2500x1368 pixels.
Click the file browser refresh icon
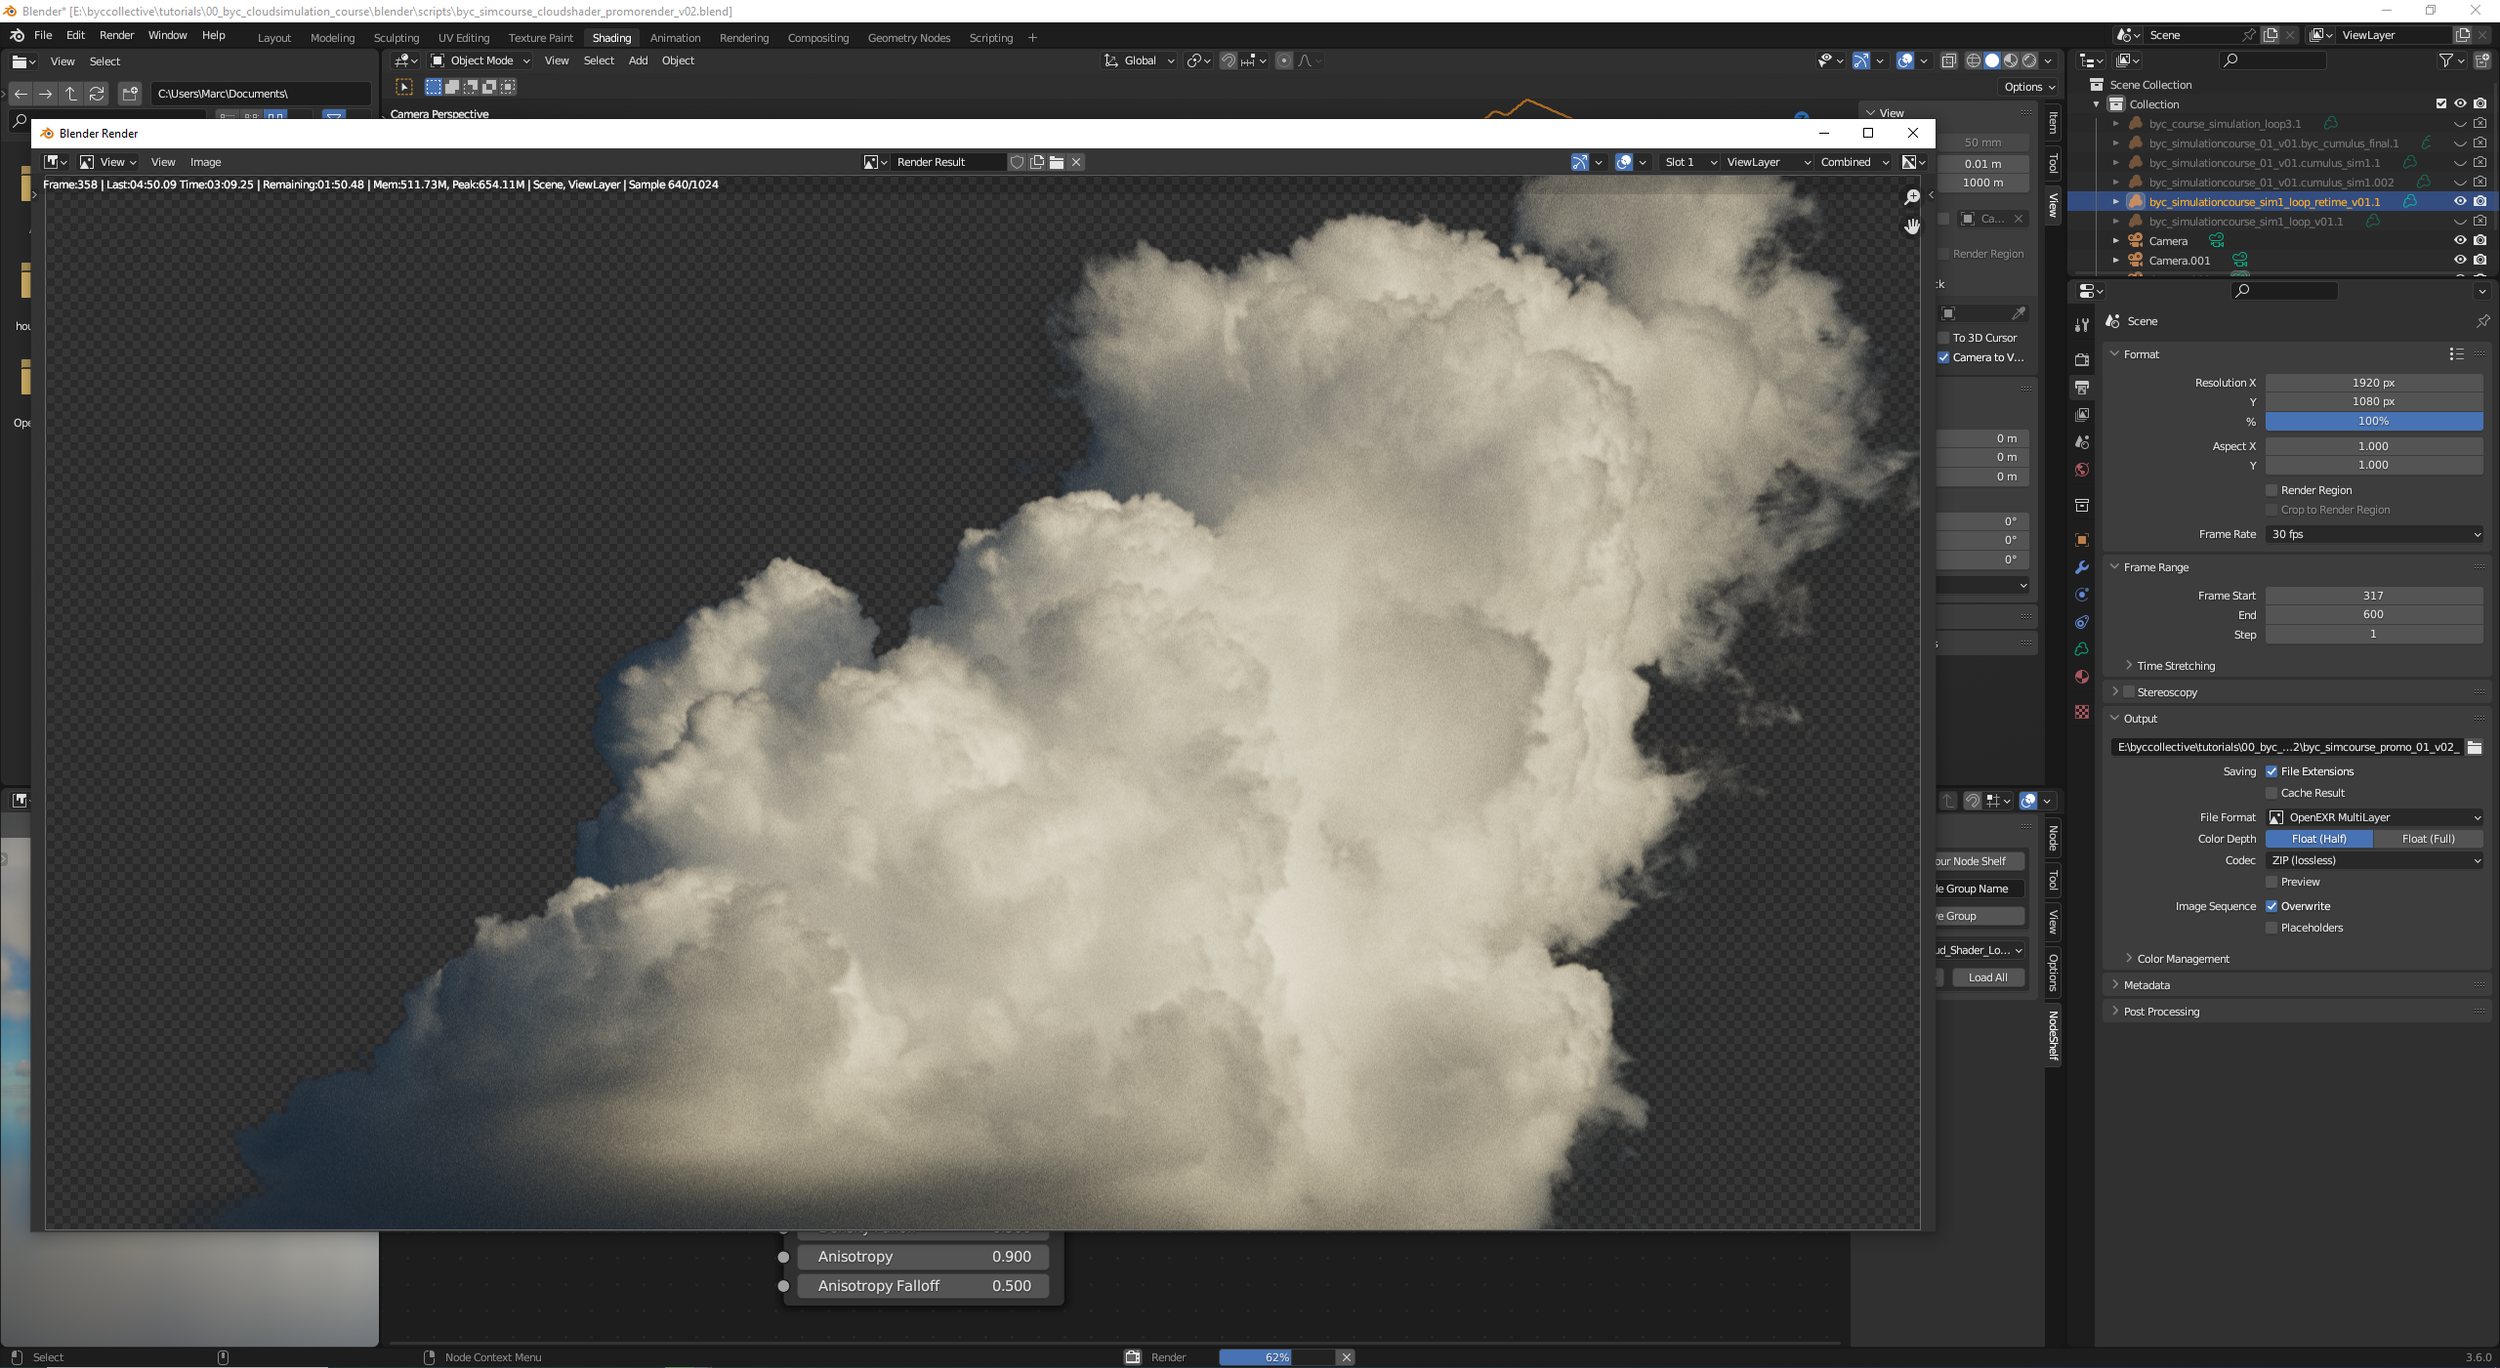pos(97,93)
